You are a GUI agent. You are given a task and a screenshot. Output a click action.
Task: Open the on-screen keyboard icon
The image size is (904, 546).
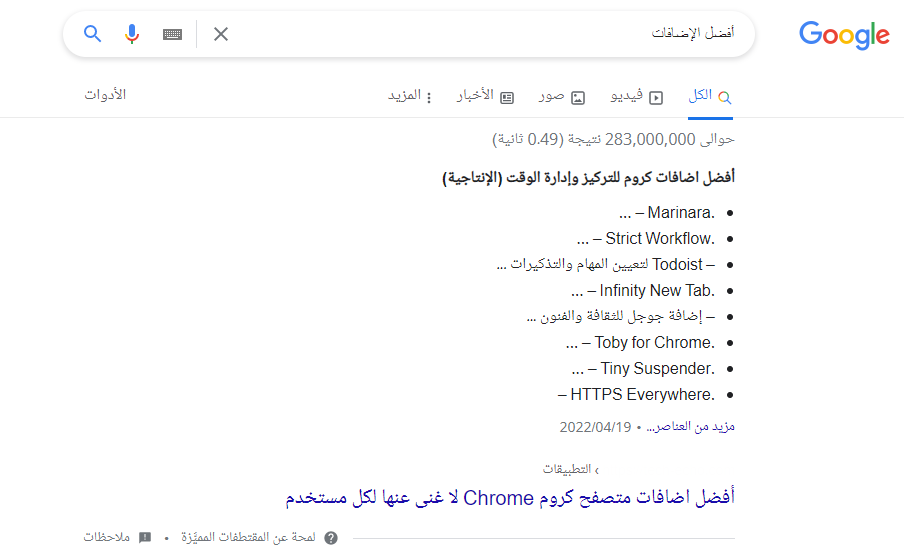(x=172, y=35)
